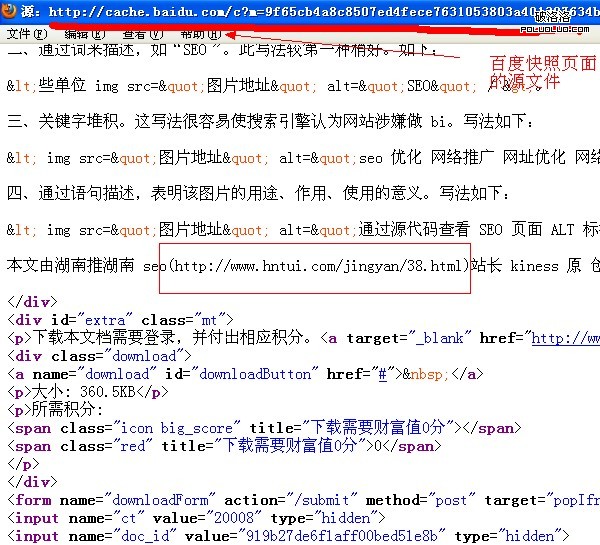Click the name="download" attribute text
The image size is (600, 545).
point(95,374)
